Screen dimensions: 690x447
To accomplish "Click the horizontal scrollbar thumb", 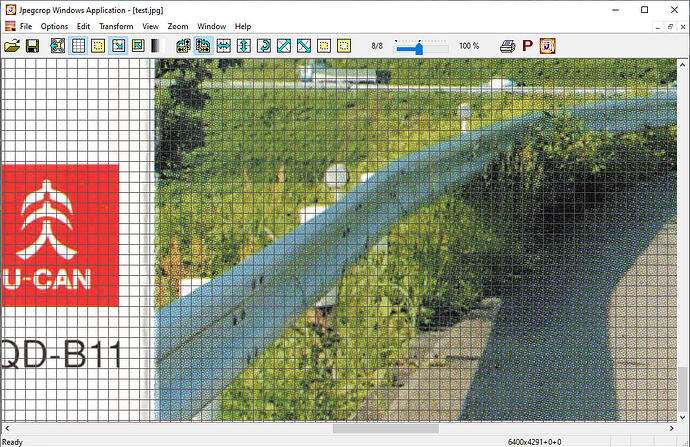I will (385, 428).
